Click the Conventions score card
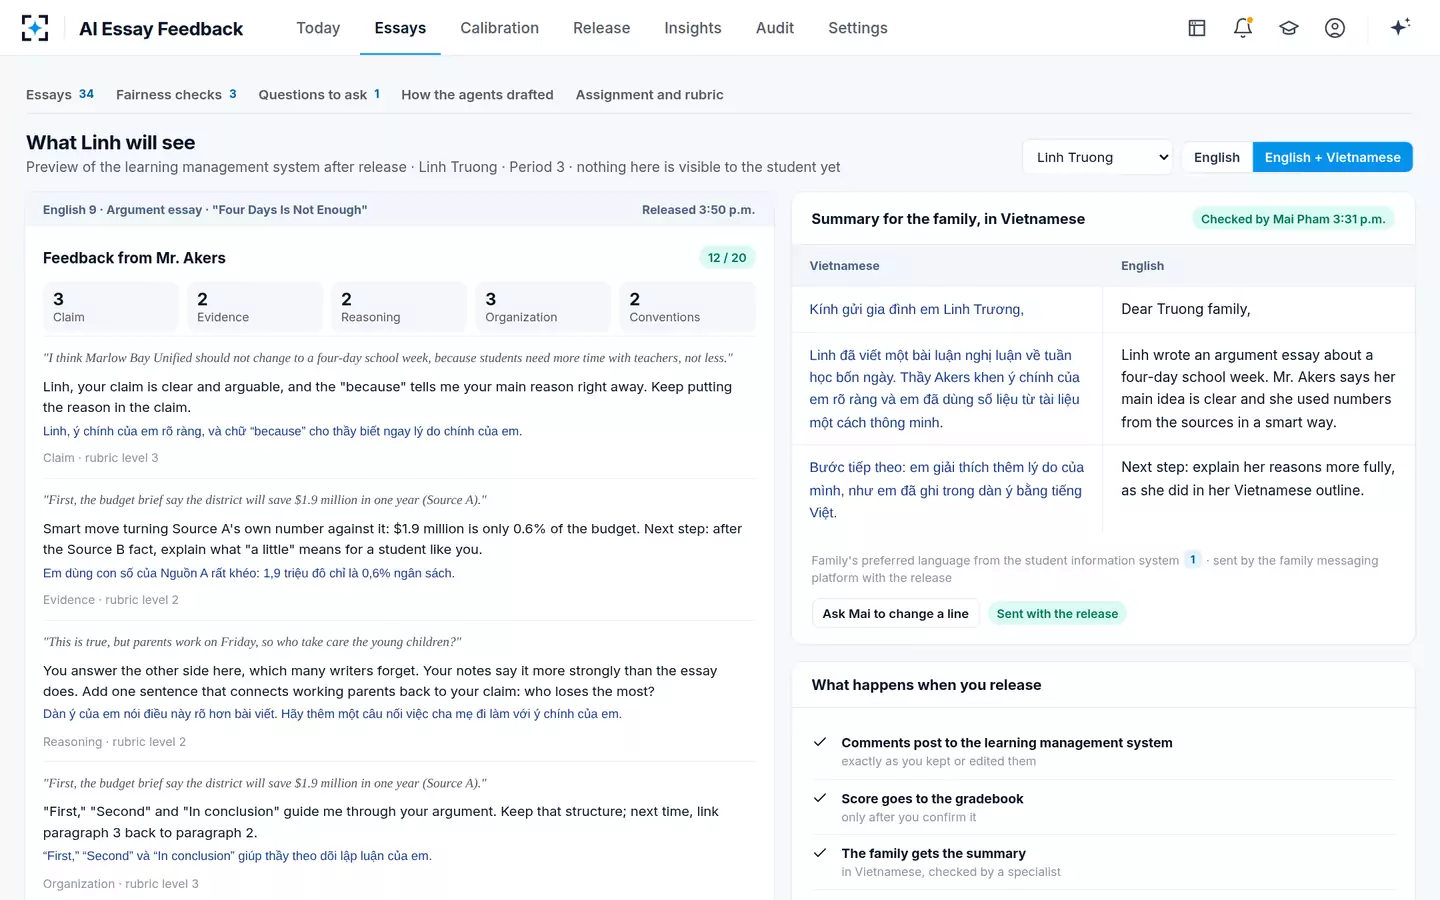Viewport: 1440px width, 900px height. 687,307
